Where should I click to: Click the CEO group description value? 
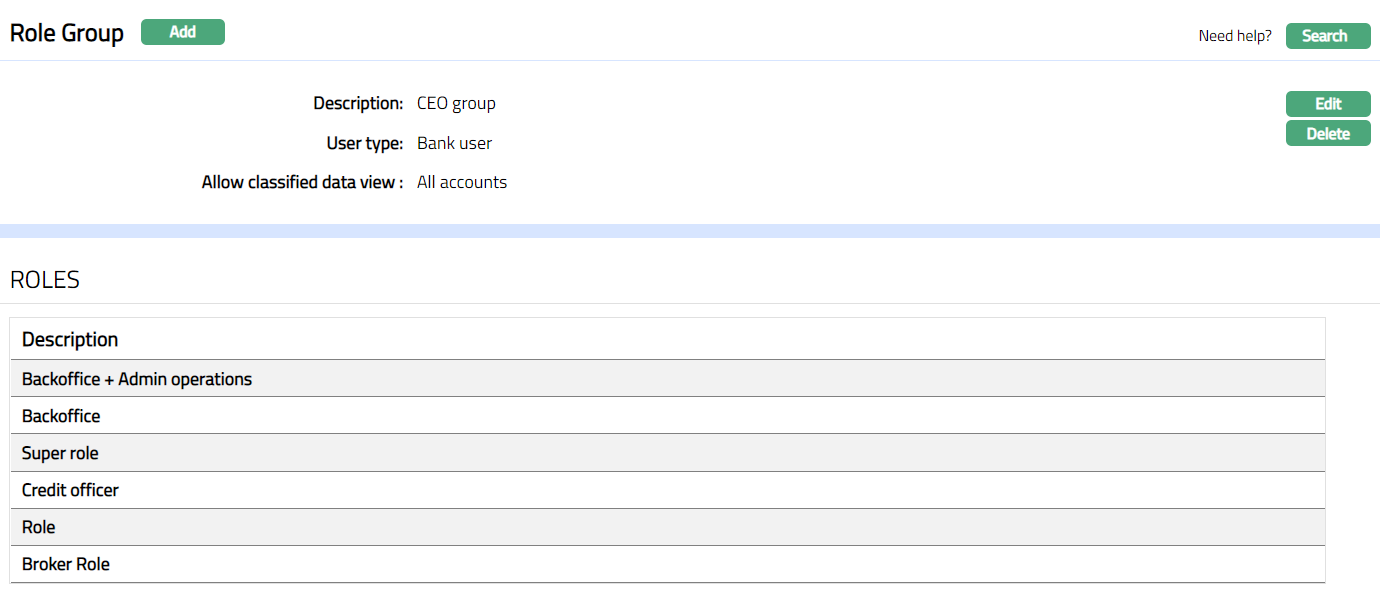coord(456,103)
